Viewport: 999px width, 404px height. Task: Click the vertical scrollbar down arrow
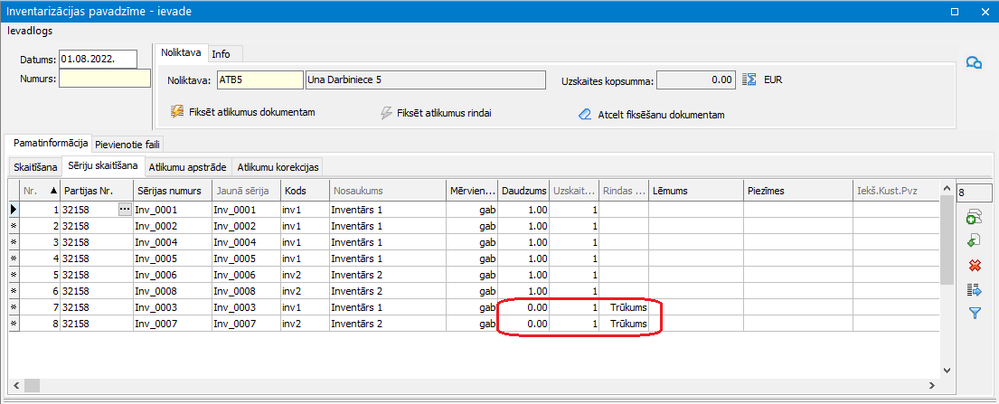[946, 370]
